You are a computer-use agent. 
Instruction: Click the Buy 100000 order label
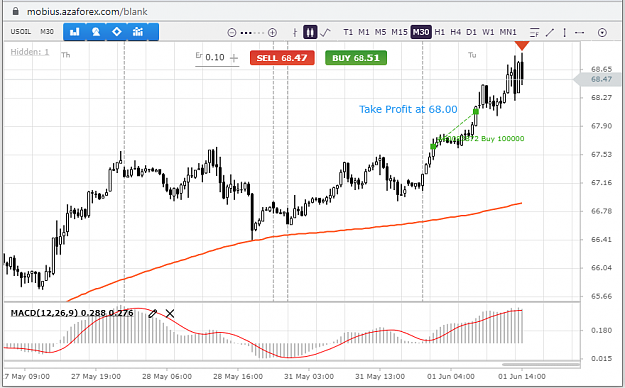503,139
